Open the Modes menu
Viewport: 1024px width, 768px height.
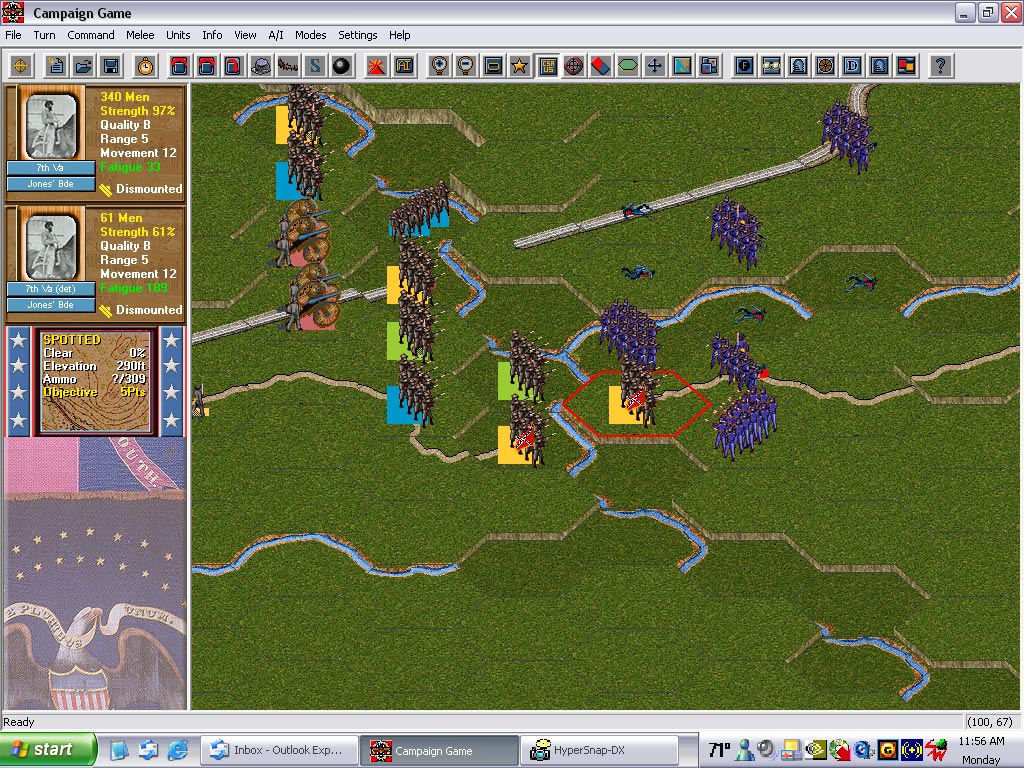point(310,35)
